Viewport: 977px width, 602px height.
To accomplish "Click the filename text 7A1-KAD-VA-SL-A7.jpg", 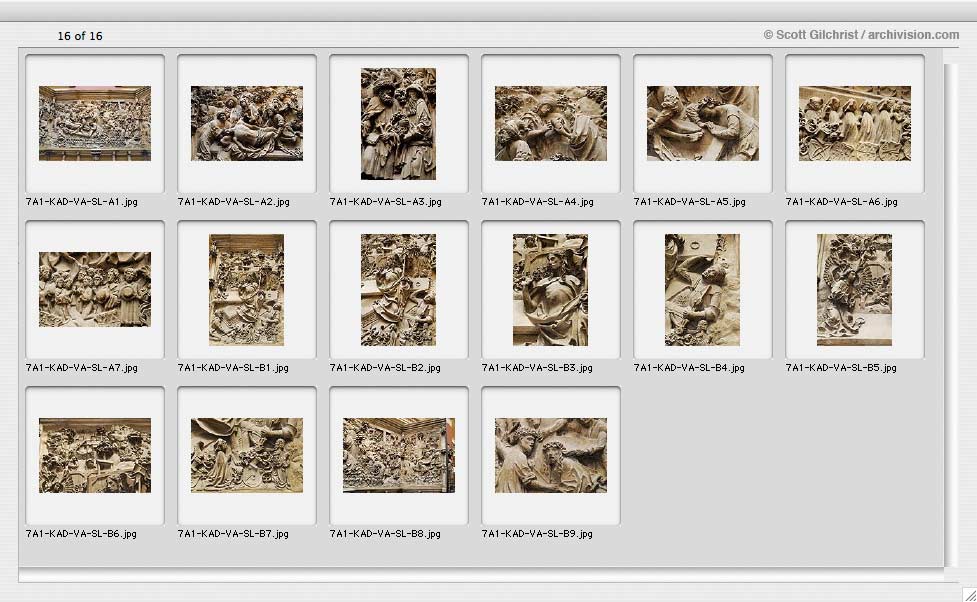I will coord(82,368).
